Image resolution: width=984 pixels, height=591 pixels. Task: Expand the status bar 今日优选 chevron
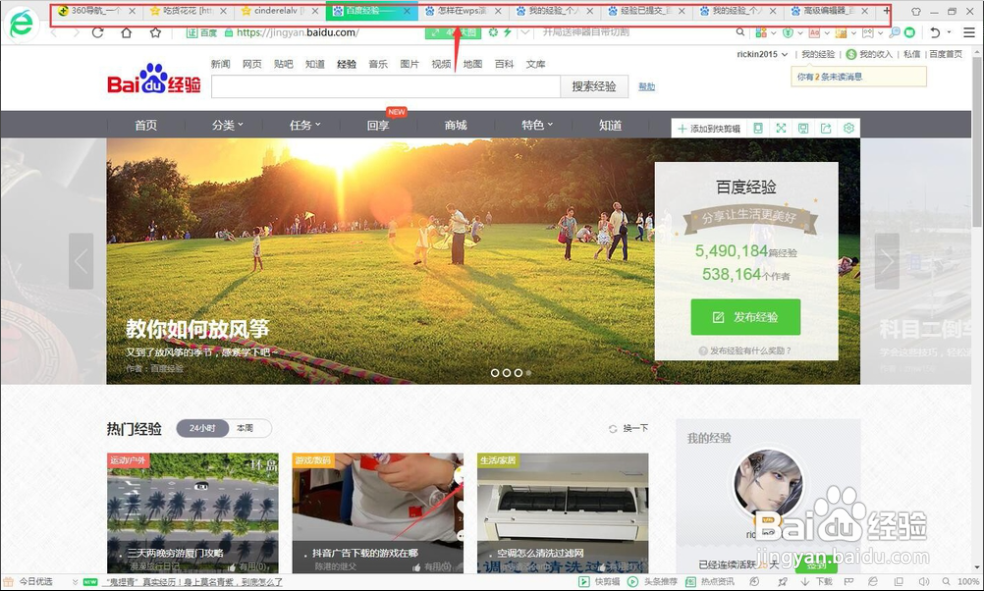(75, 582)
